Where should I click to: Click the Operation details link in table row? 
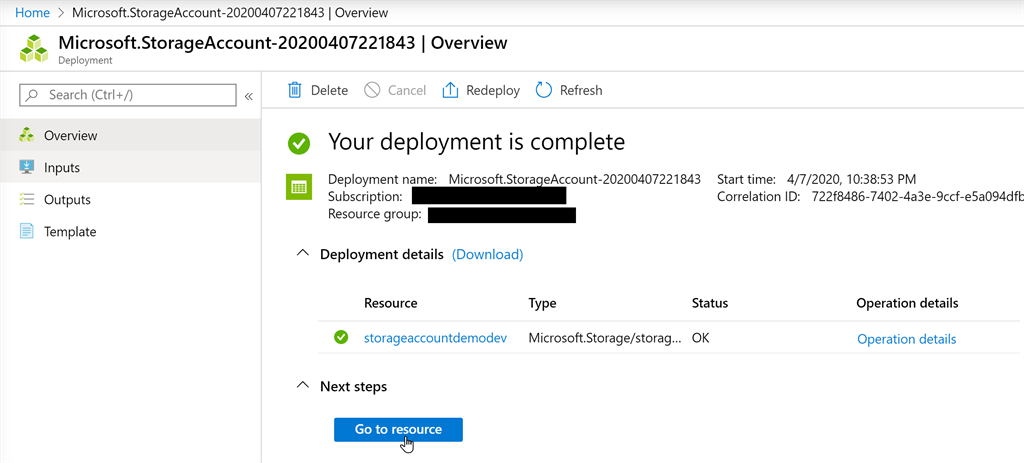pos(906,339)
